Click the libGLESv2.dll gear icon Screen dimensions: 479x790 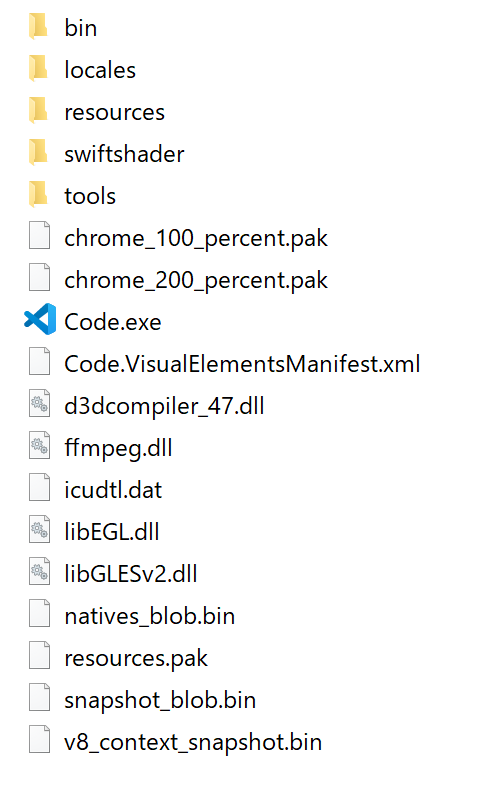pyautogui.click(x=39, y=571)
